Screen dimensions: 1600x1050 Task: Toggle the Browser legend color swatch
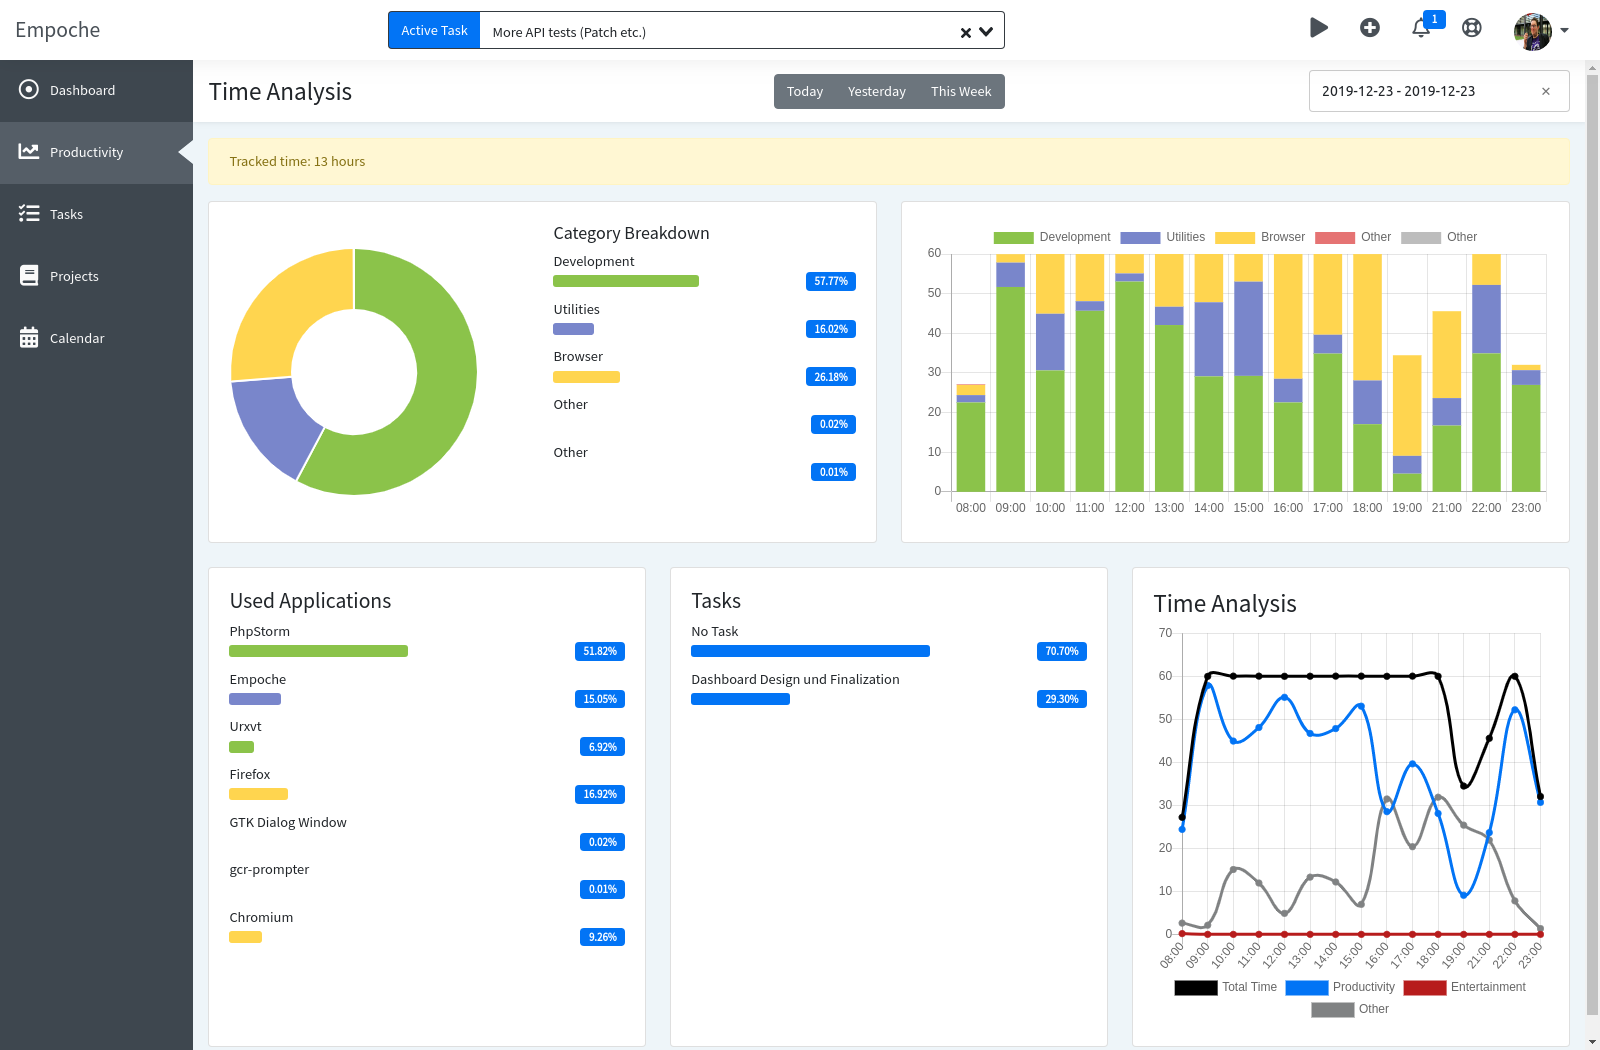point(1234,237)
